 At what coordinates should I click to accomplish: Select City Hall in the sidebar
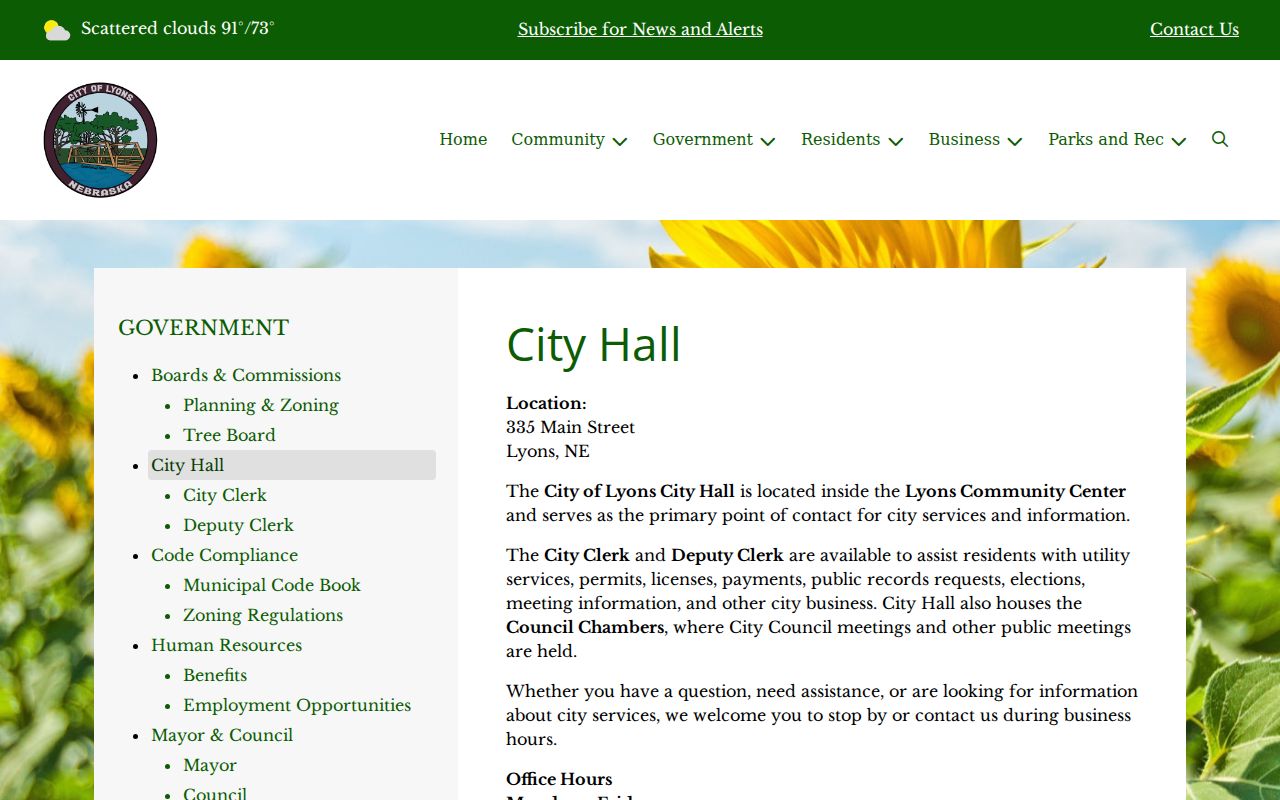(x=292, y=465)
